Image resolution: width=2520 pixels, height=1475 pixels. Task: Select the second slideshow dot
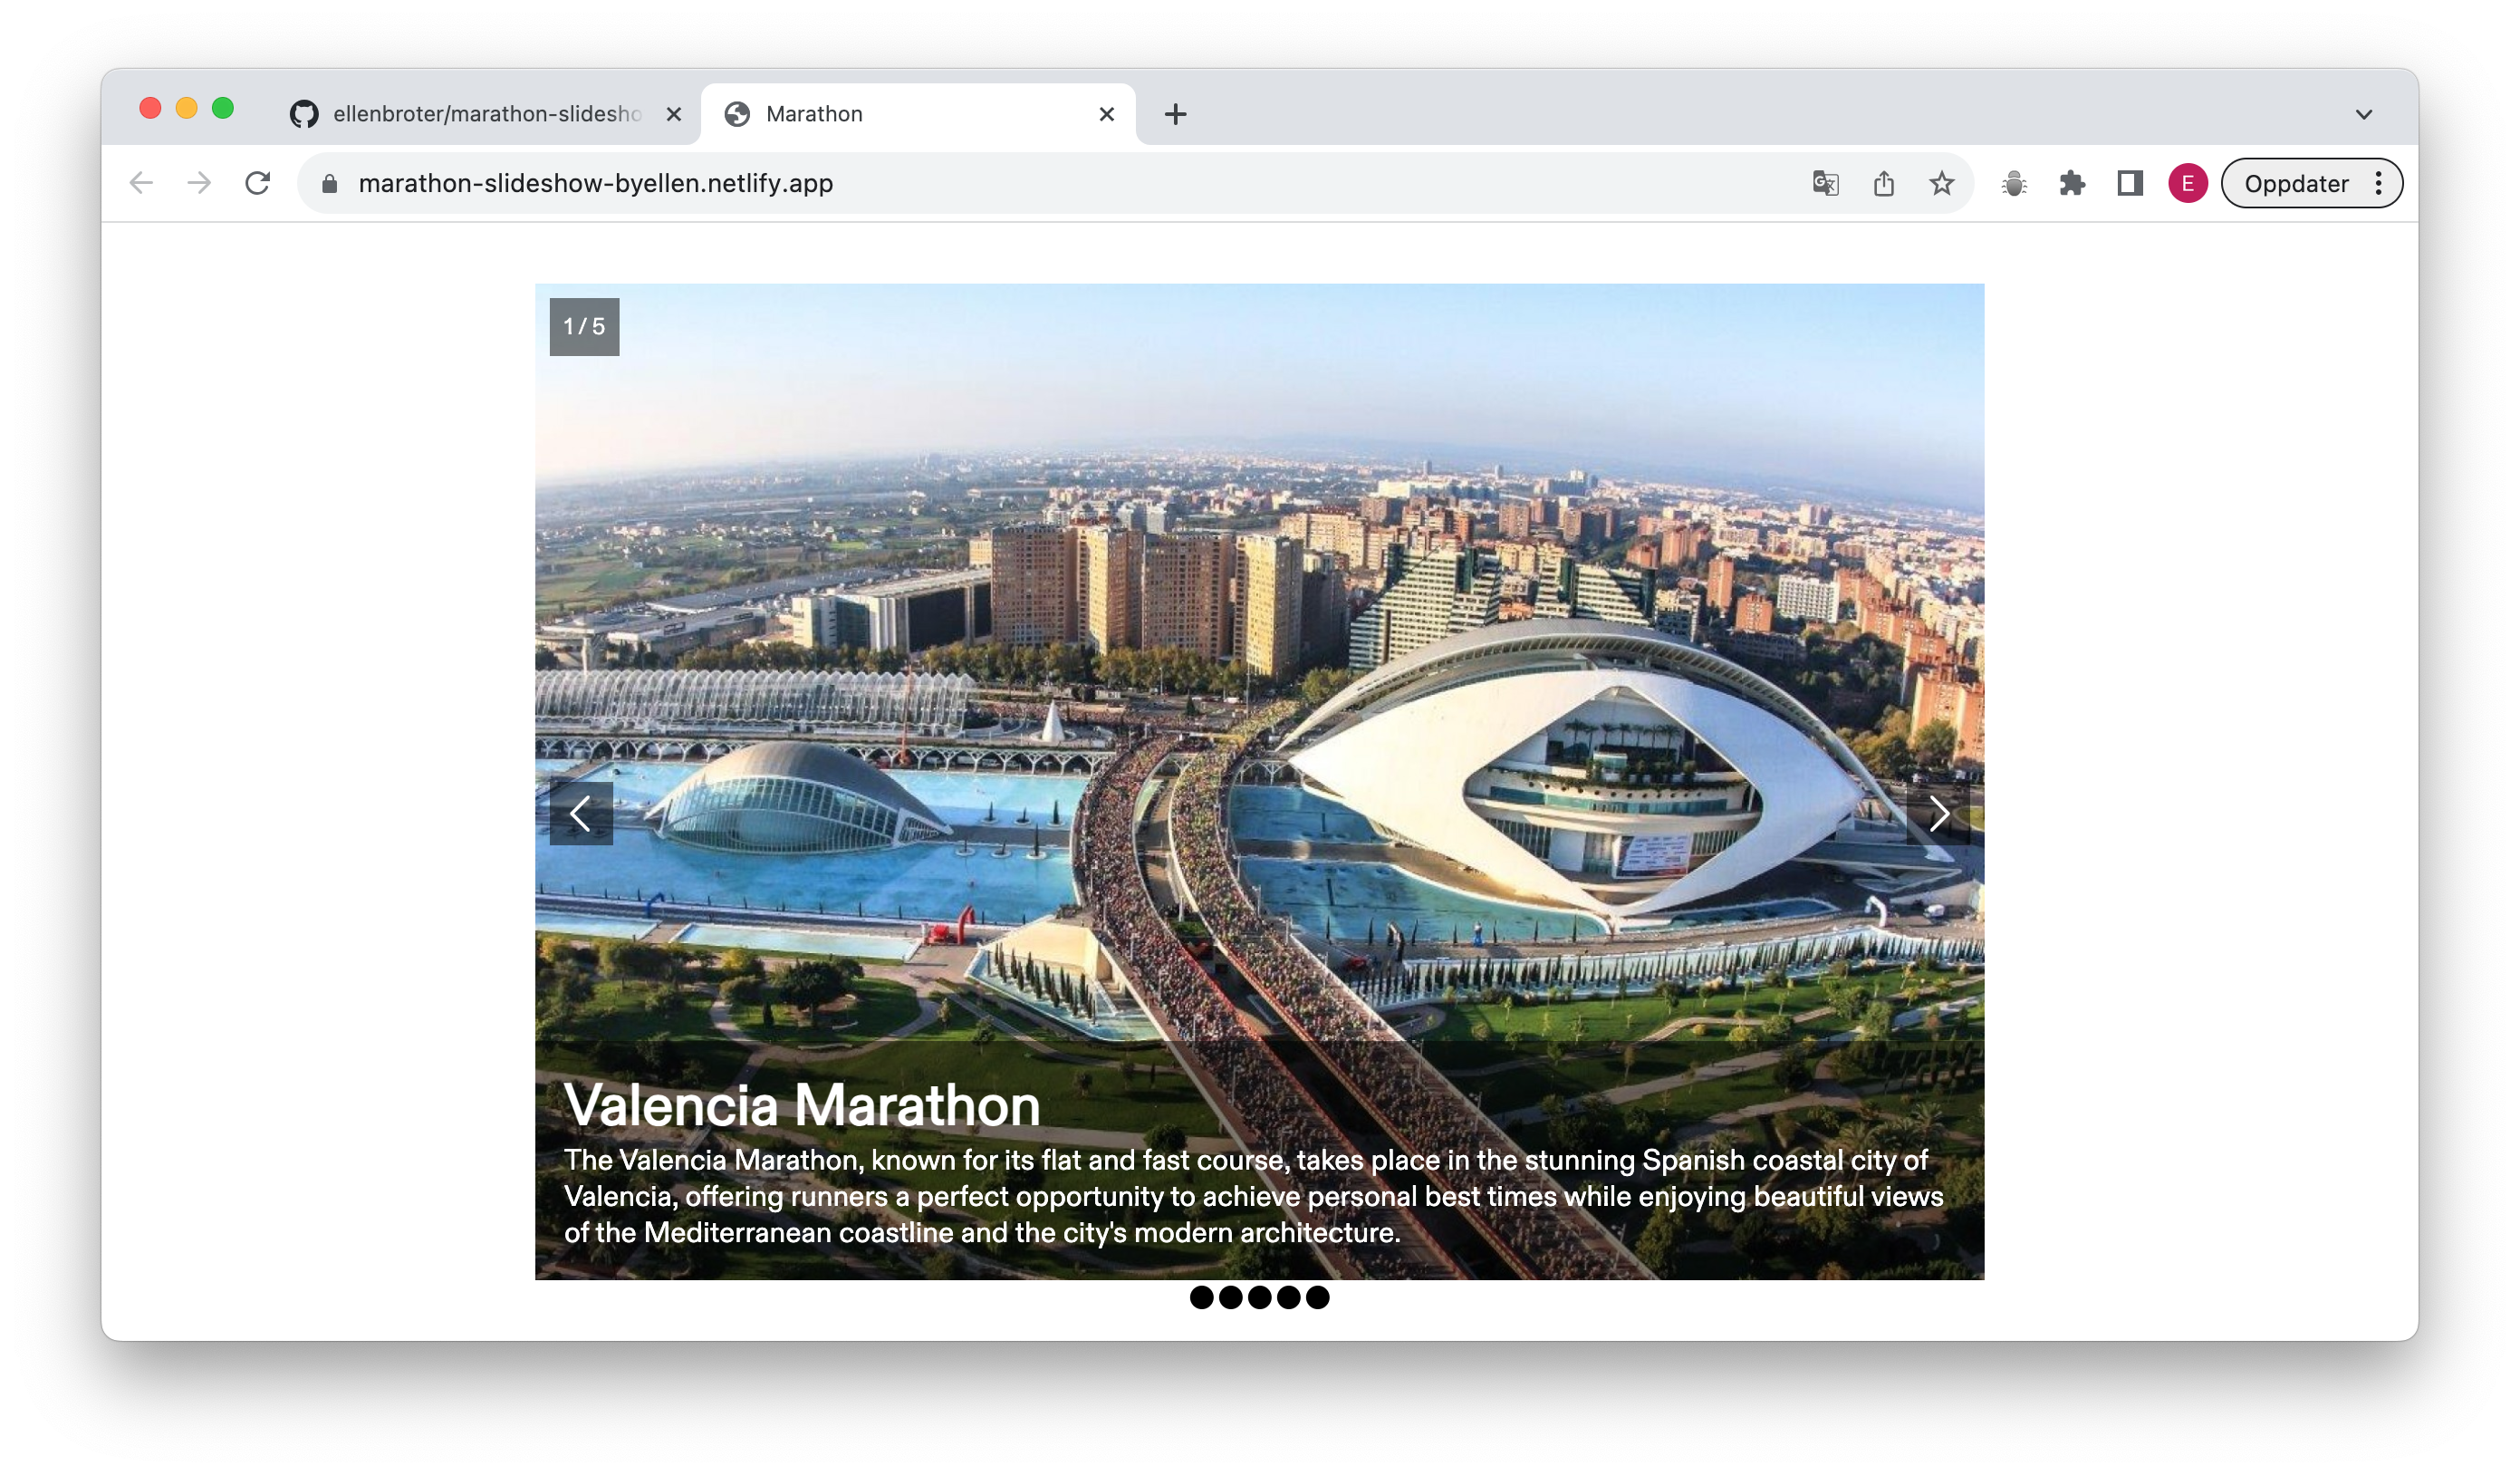click(x=1231, y=1297)
